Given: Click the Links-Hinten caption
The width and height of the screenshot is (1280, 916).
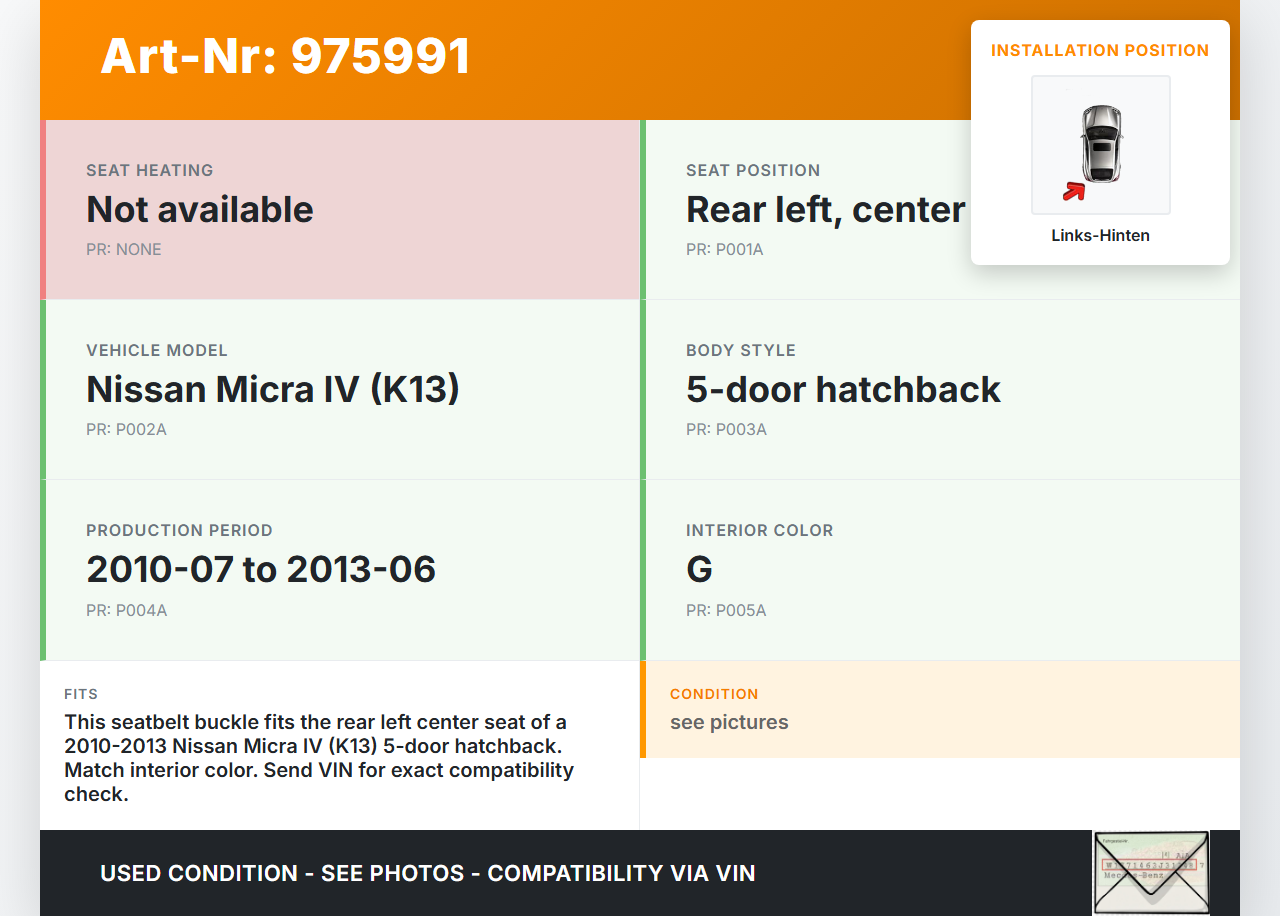Looking at the screenshot, I should pos(1100,236).
